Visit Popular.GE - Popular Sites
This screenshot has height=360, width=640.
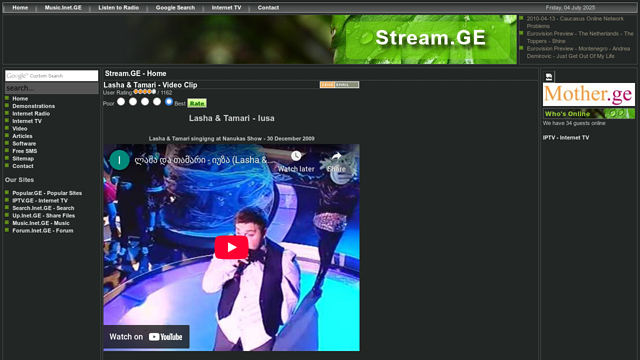coord(47,193)
